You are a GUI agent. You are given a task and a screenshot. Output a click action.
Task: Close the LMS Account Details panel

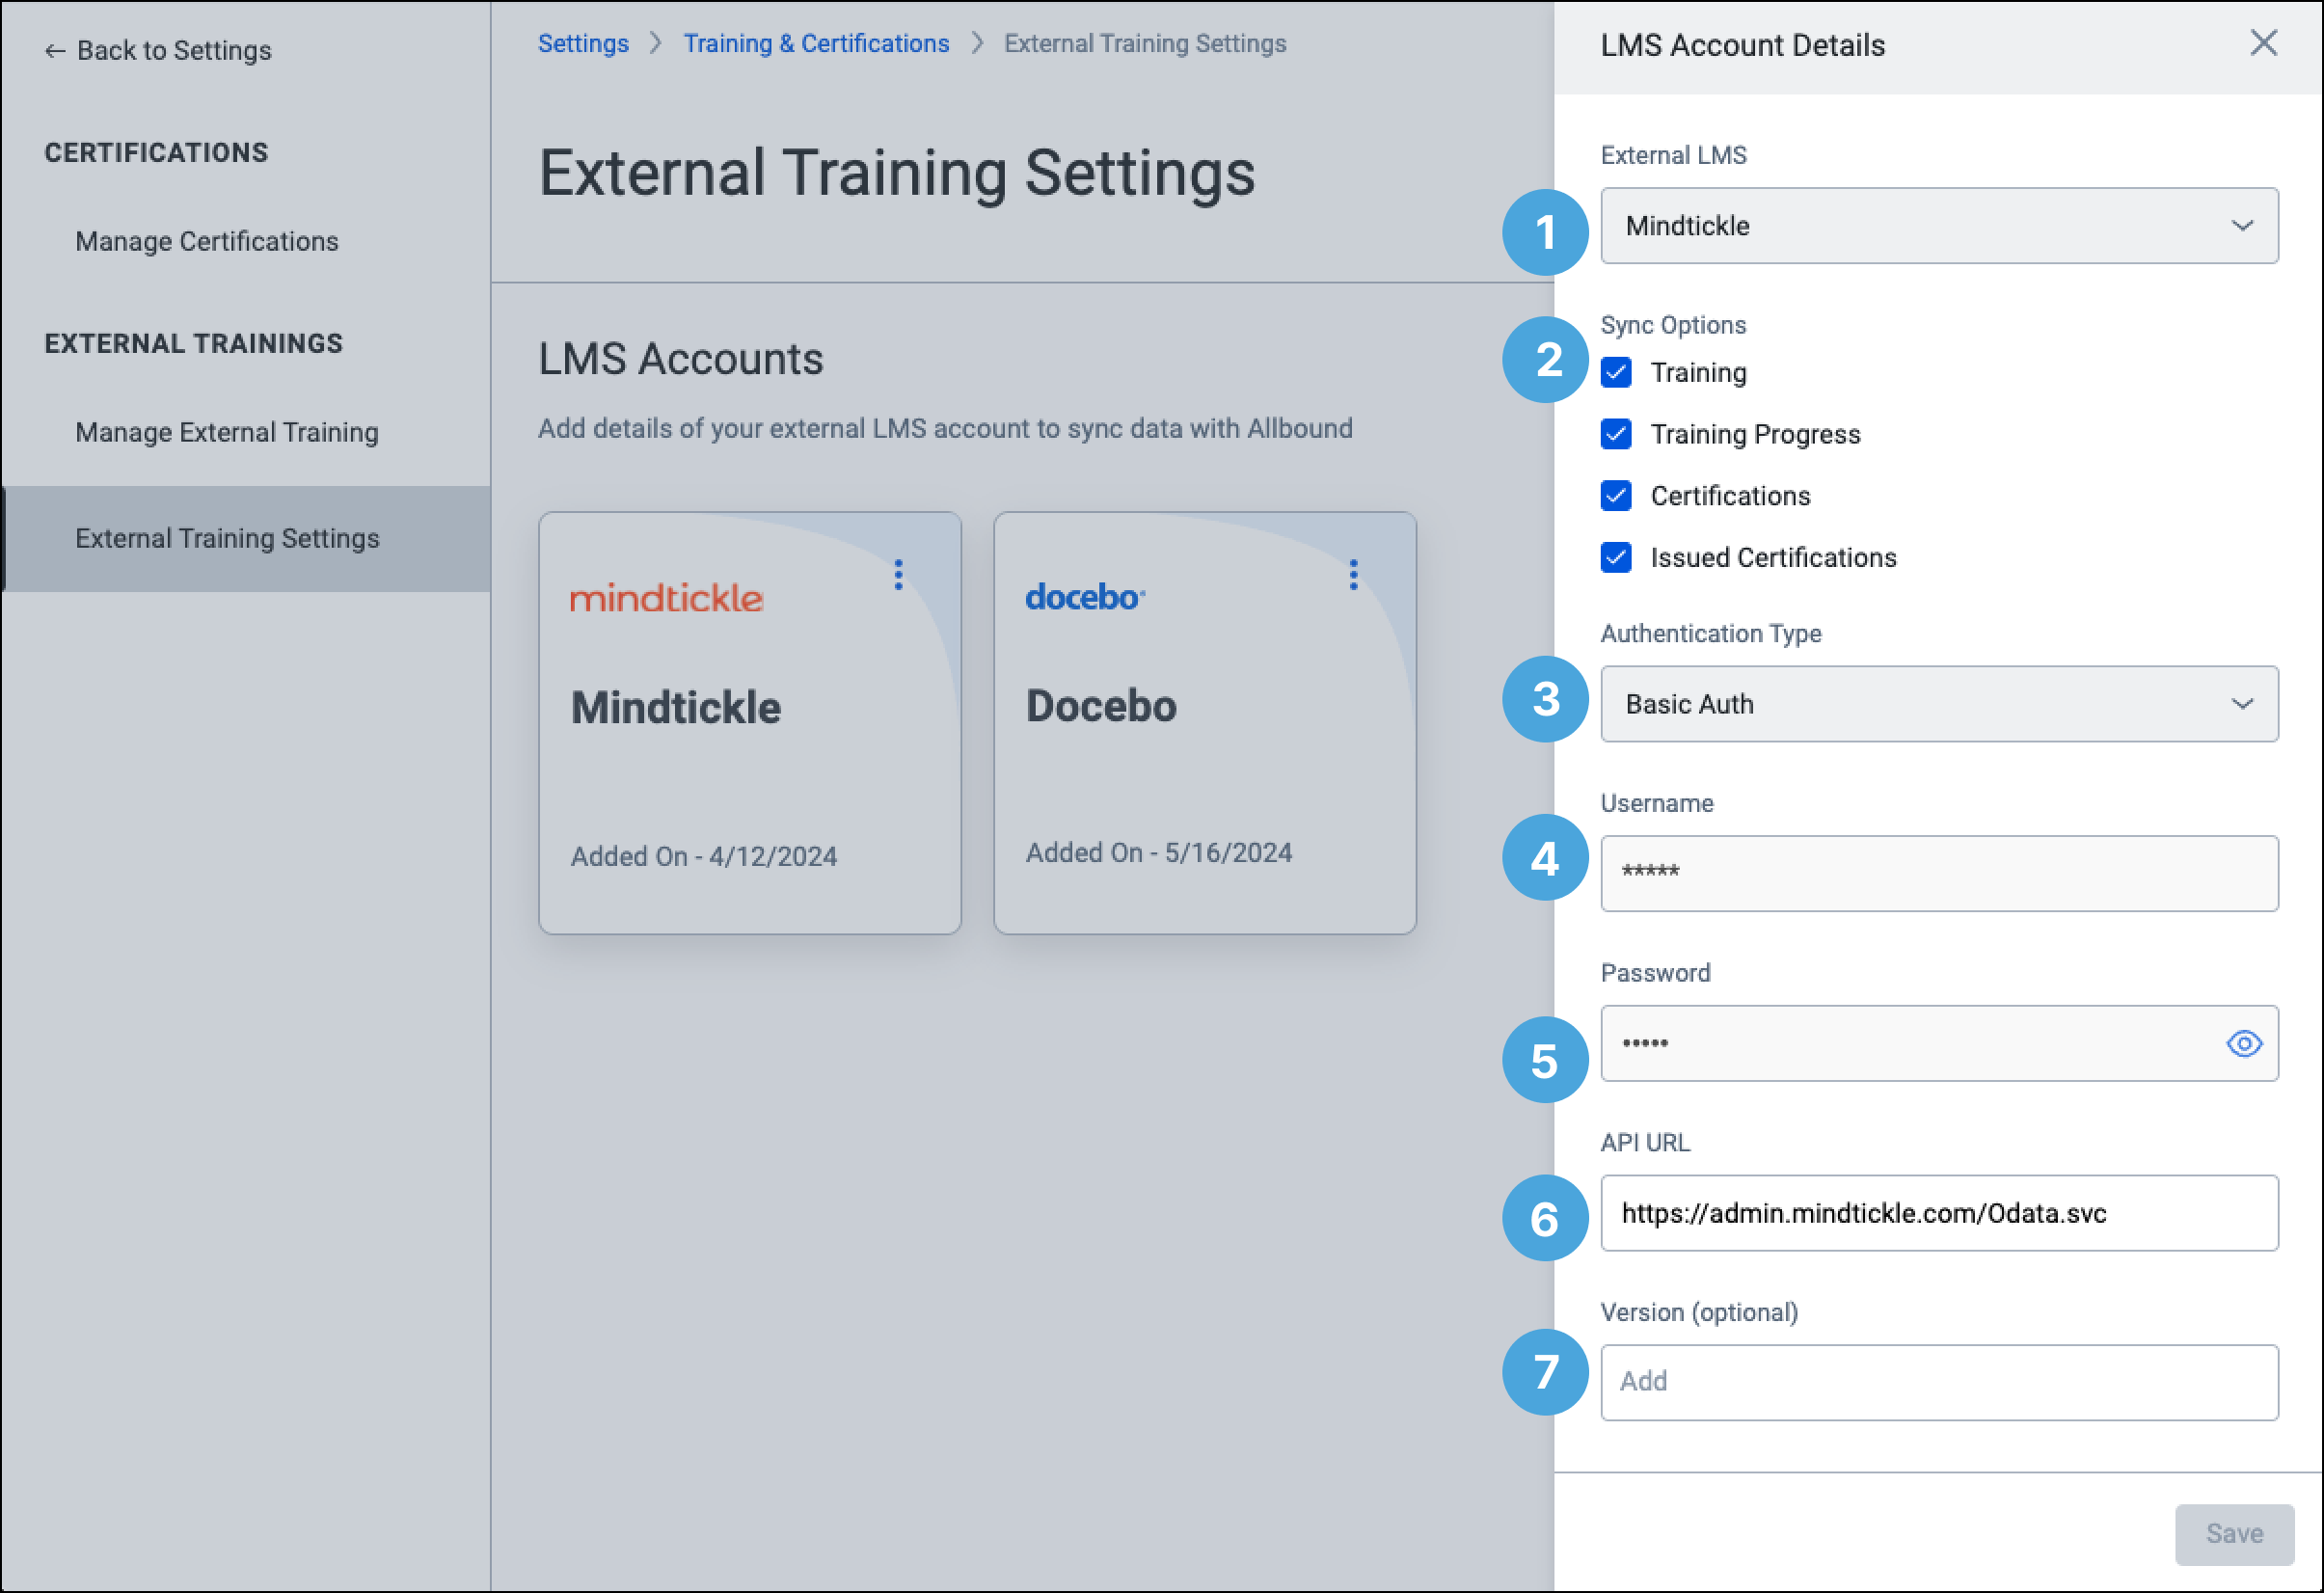click(2263, 43)
